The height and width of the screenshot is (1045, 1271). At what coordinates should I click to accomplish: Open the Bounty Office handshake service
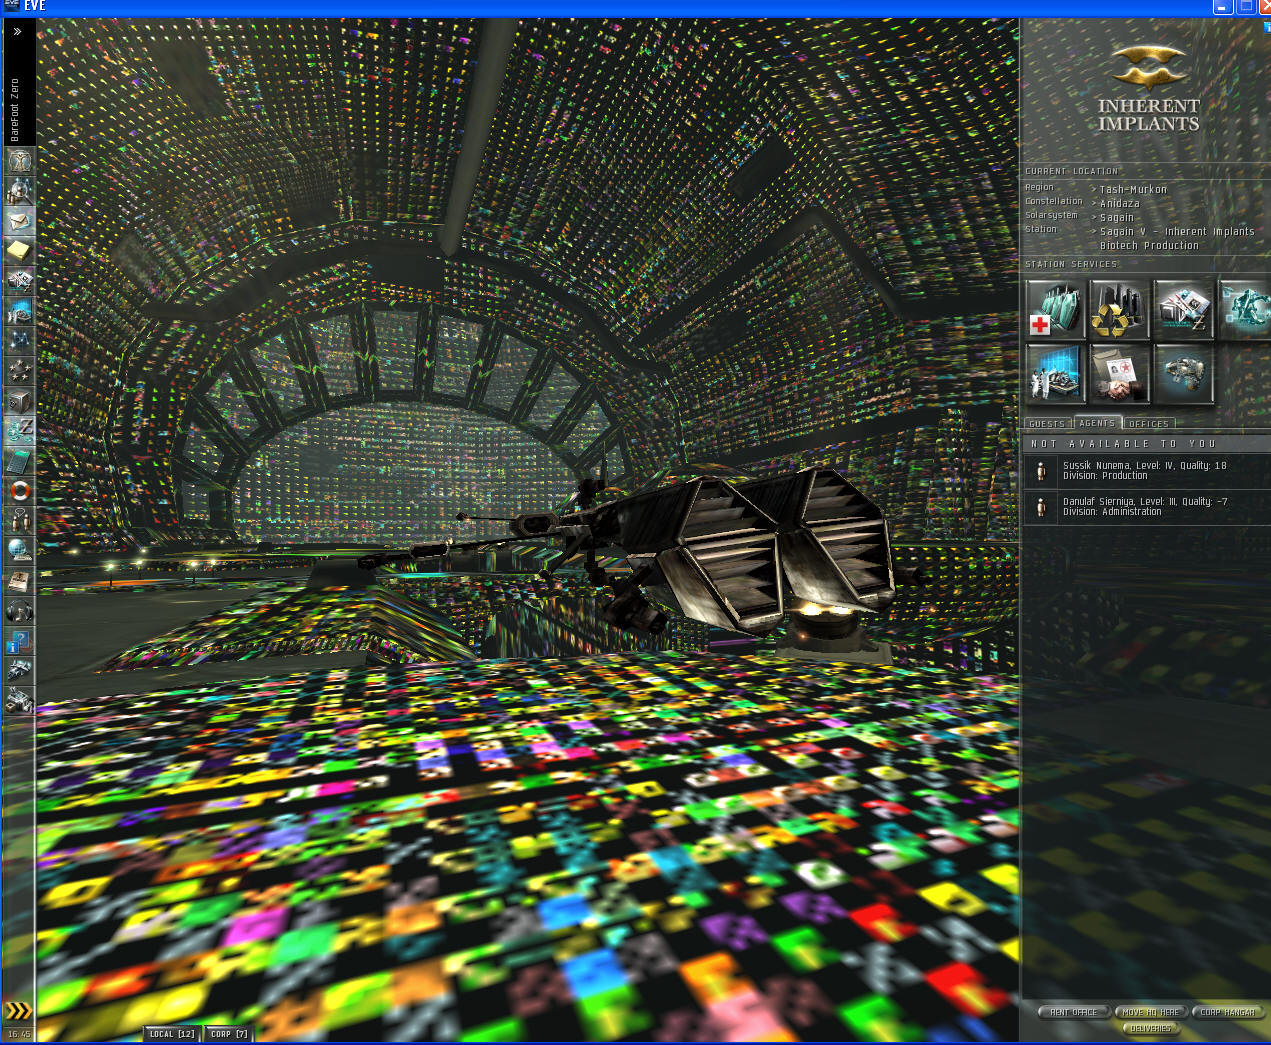1118,373
